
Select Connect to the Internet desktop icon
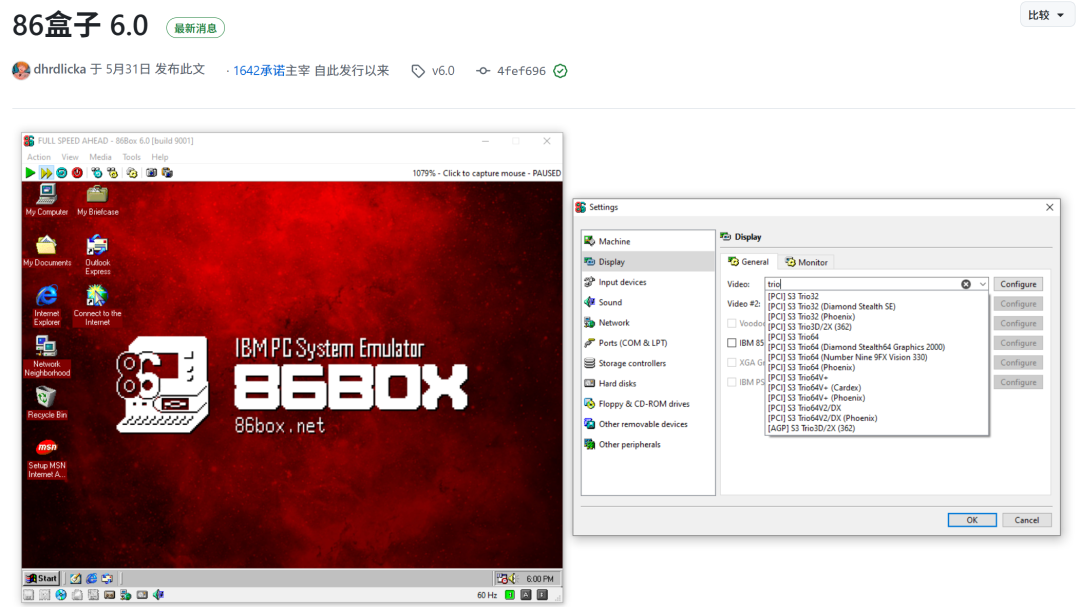click(97, 305)
